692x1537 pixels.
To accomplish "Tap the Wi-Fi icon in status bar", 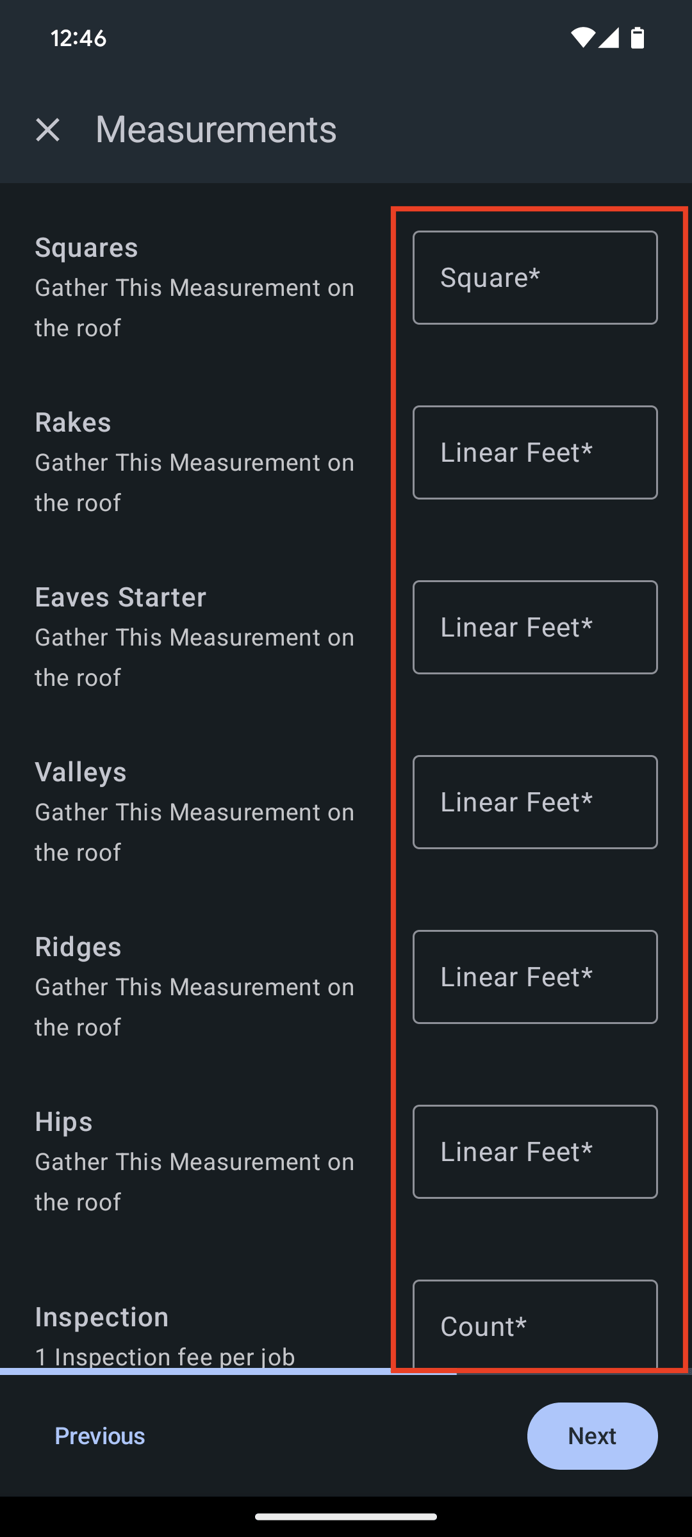I will (x=583, y=39).
